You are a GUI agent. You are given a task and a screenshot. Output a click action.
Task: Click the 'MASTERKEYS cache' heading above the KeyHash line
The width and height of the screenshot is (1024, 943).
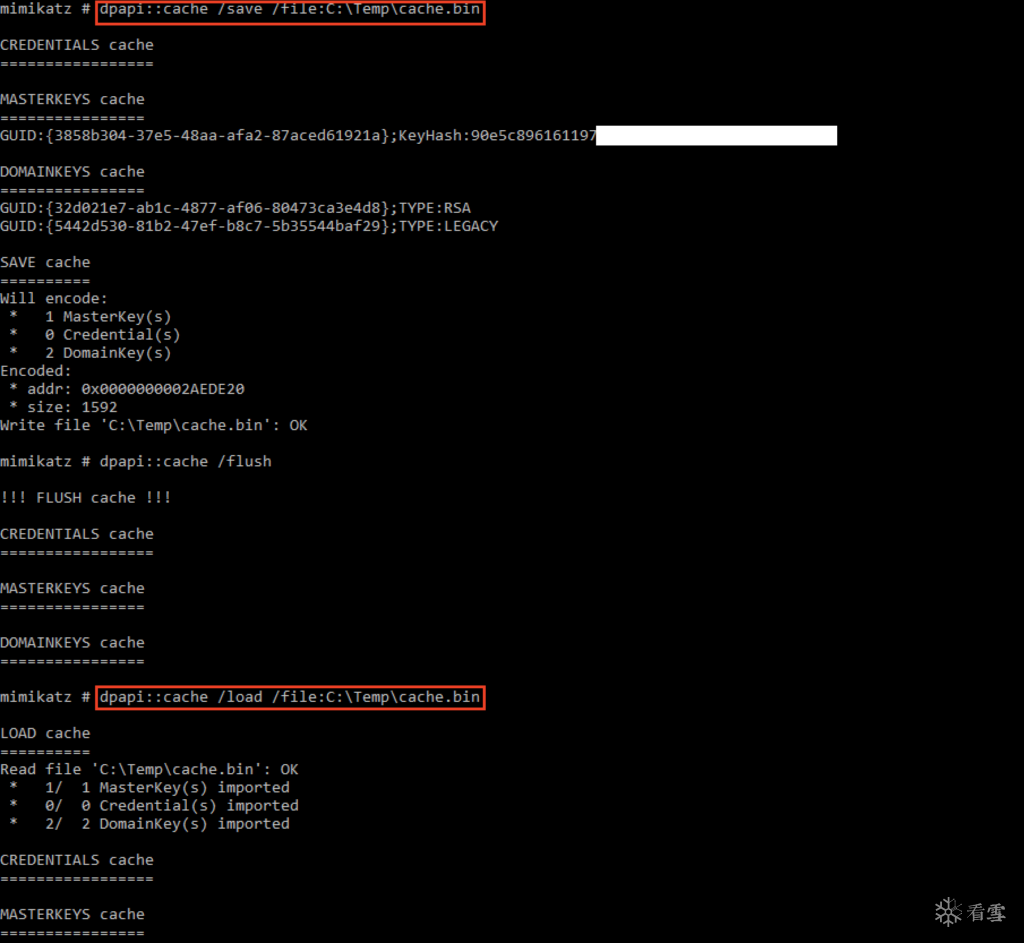[72, 99]
